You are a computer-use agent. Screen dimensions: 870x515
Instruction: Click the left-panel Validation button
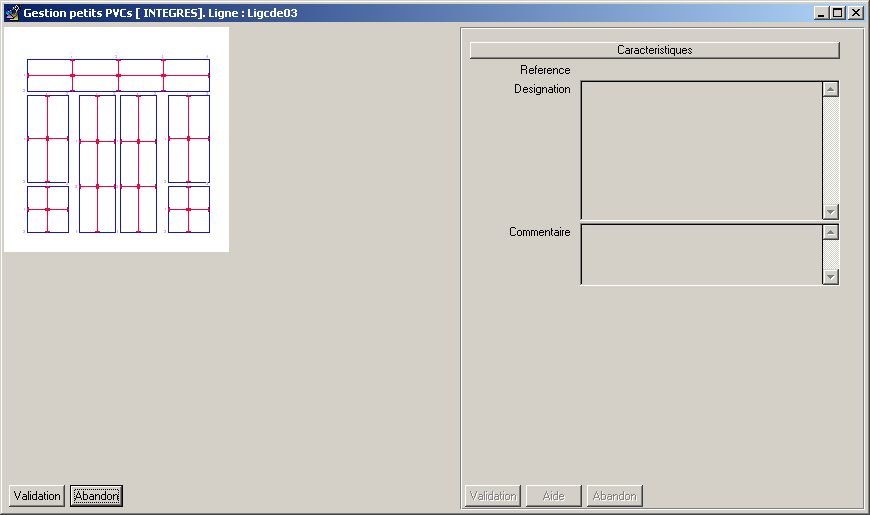[37, 496]
